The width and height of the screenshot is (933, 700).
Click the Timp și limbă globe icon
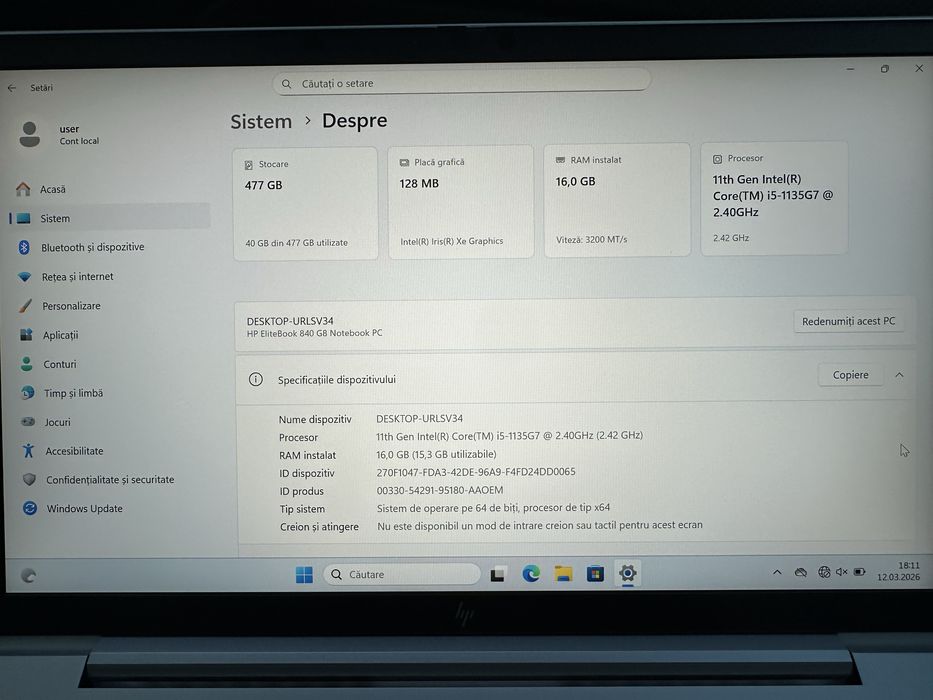coord(27,393)
